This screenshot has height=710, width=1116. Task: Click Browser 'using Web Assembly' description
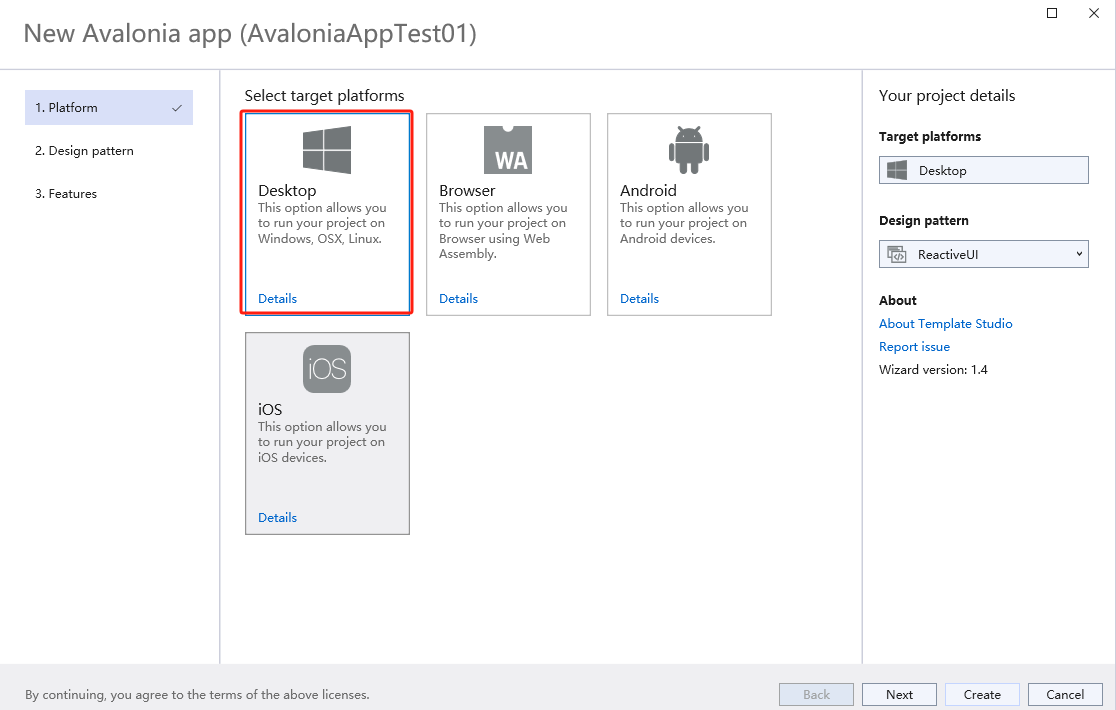[495, 246]
